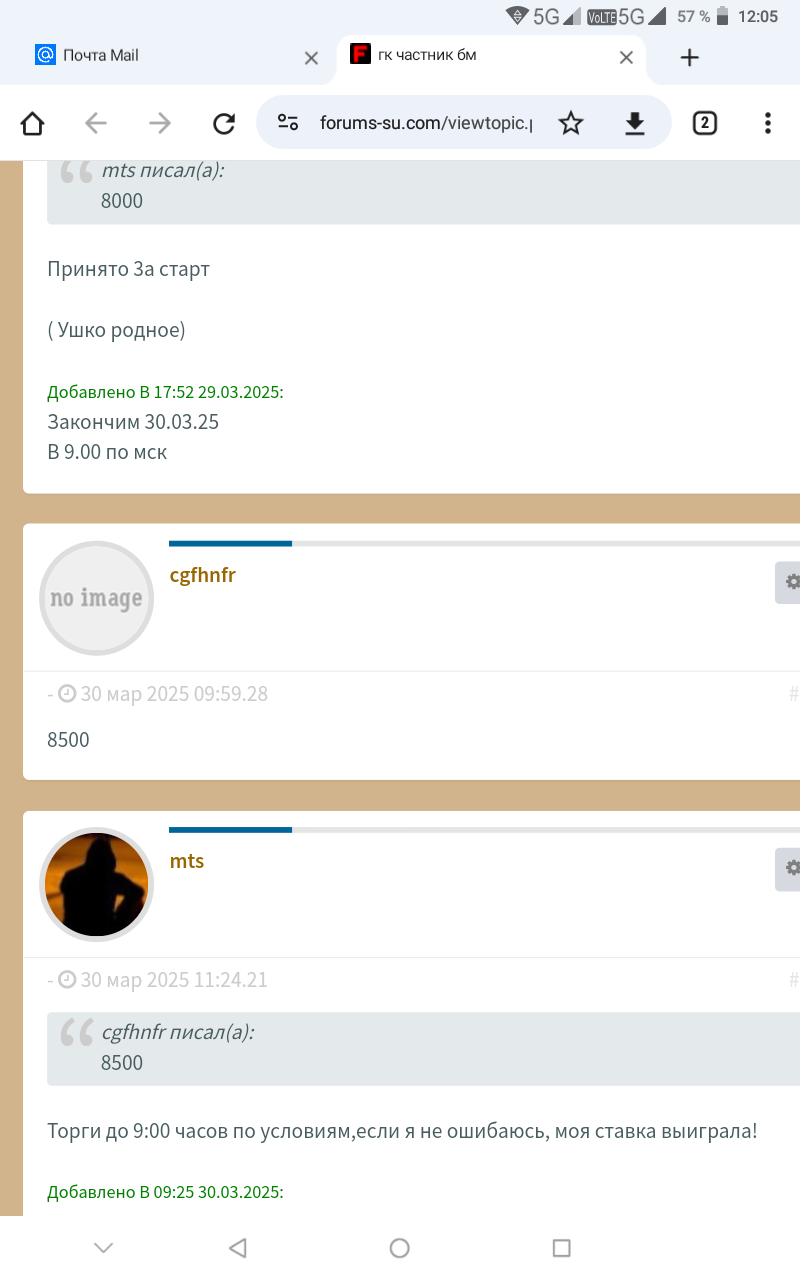
Task: Tap the forums-su.com address field
Action: 427,123
